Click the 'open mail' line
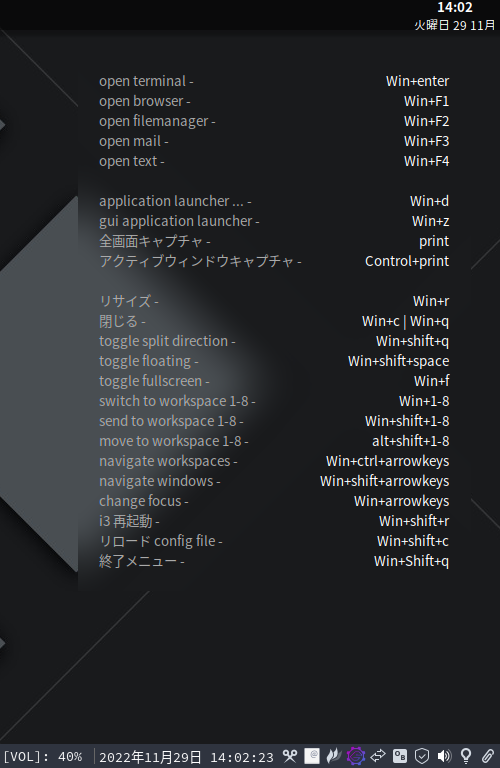The image size is (500, 768). click(x=134, y=141)
